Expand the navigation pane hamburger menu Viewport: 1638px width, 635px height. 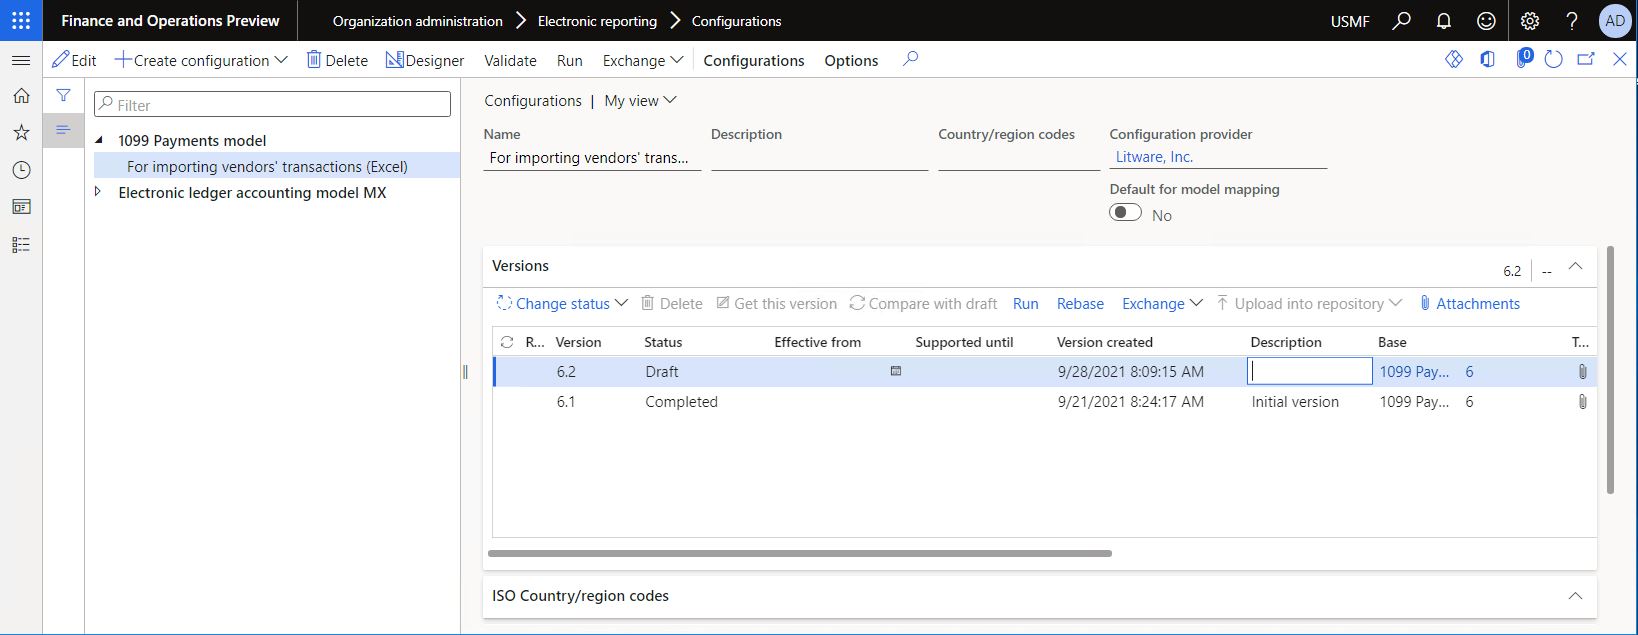21,60
